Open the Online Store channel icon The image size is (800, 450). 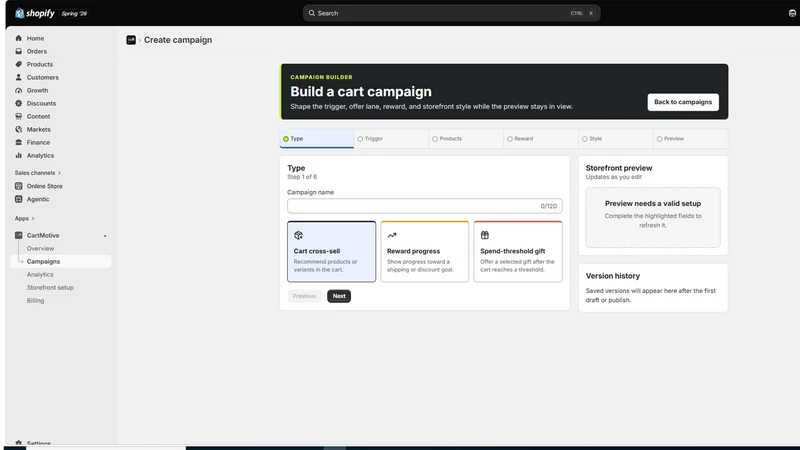tap(18, 186)
